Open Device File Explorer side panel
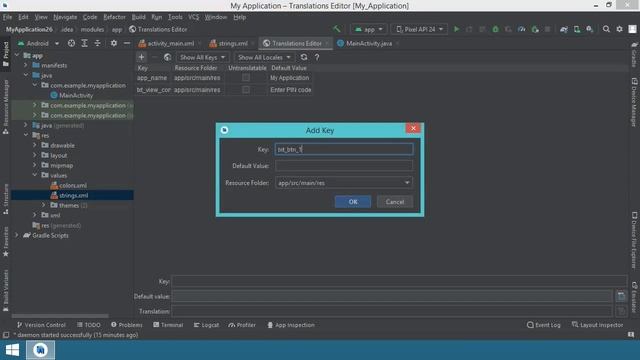 [634, 240]
